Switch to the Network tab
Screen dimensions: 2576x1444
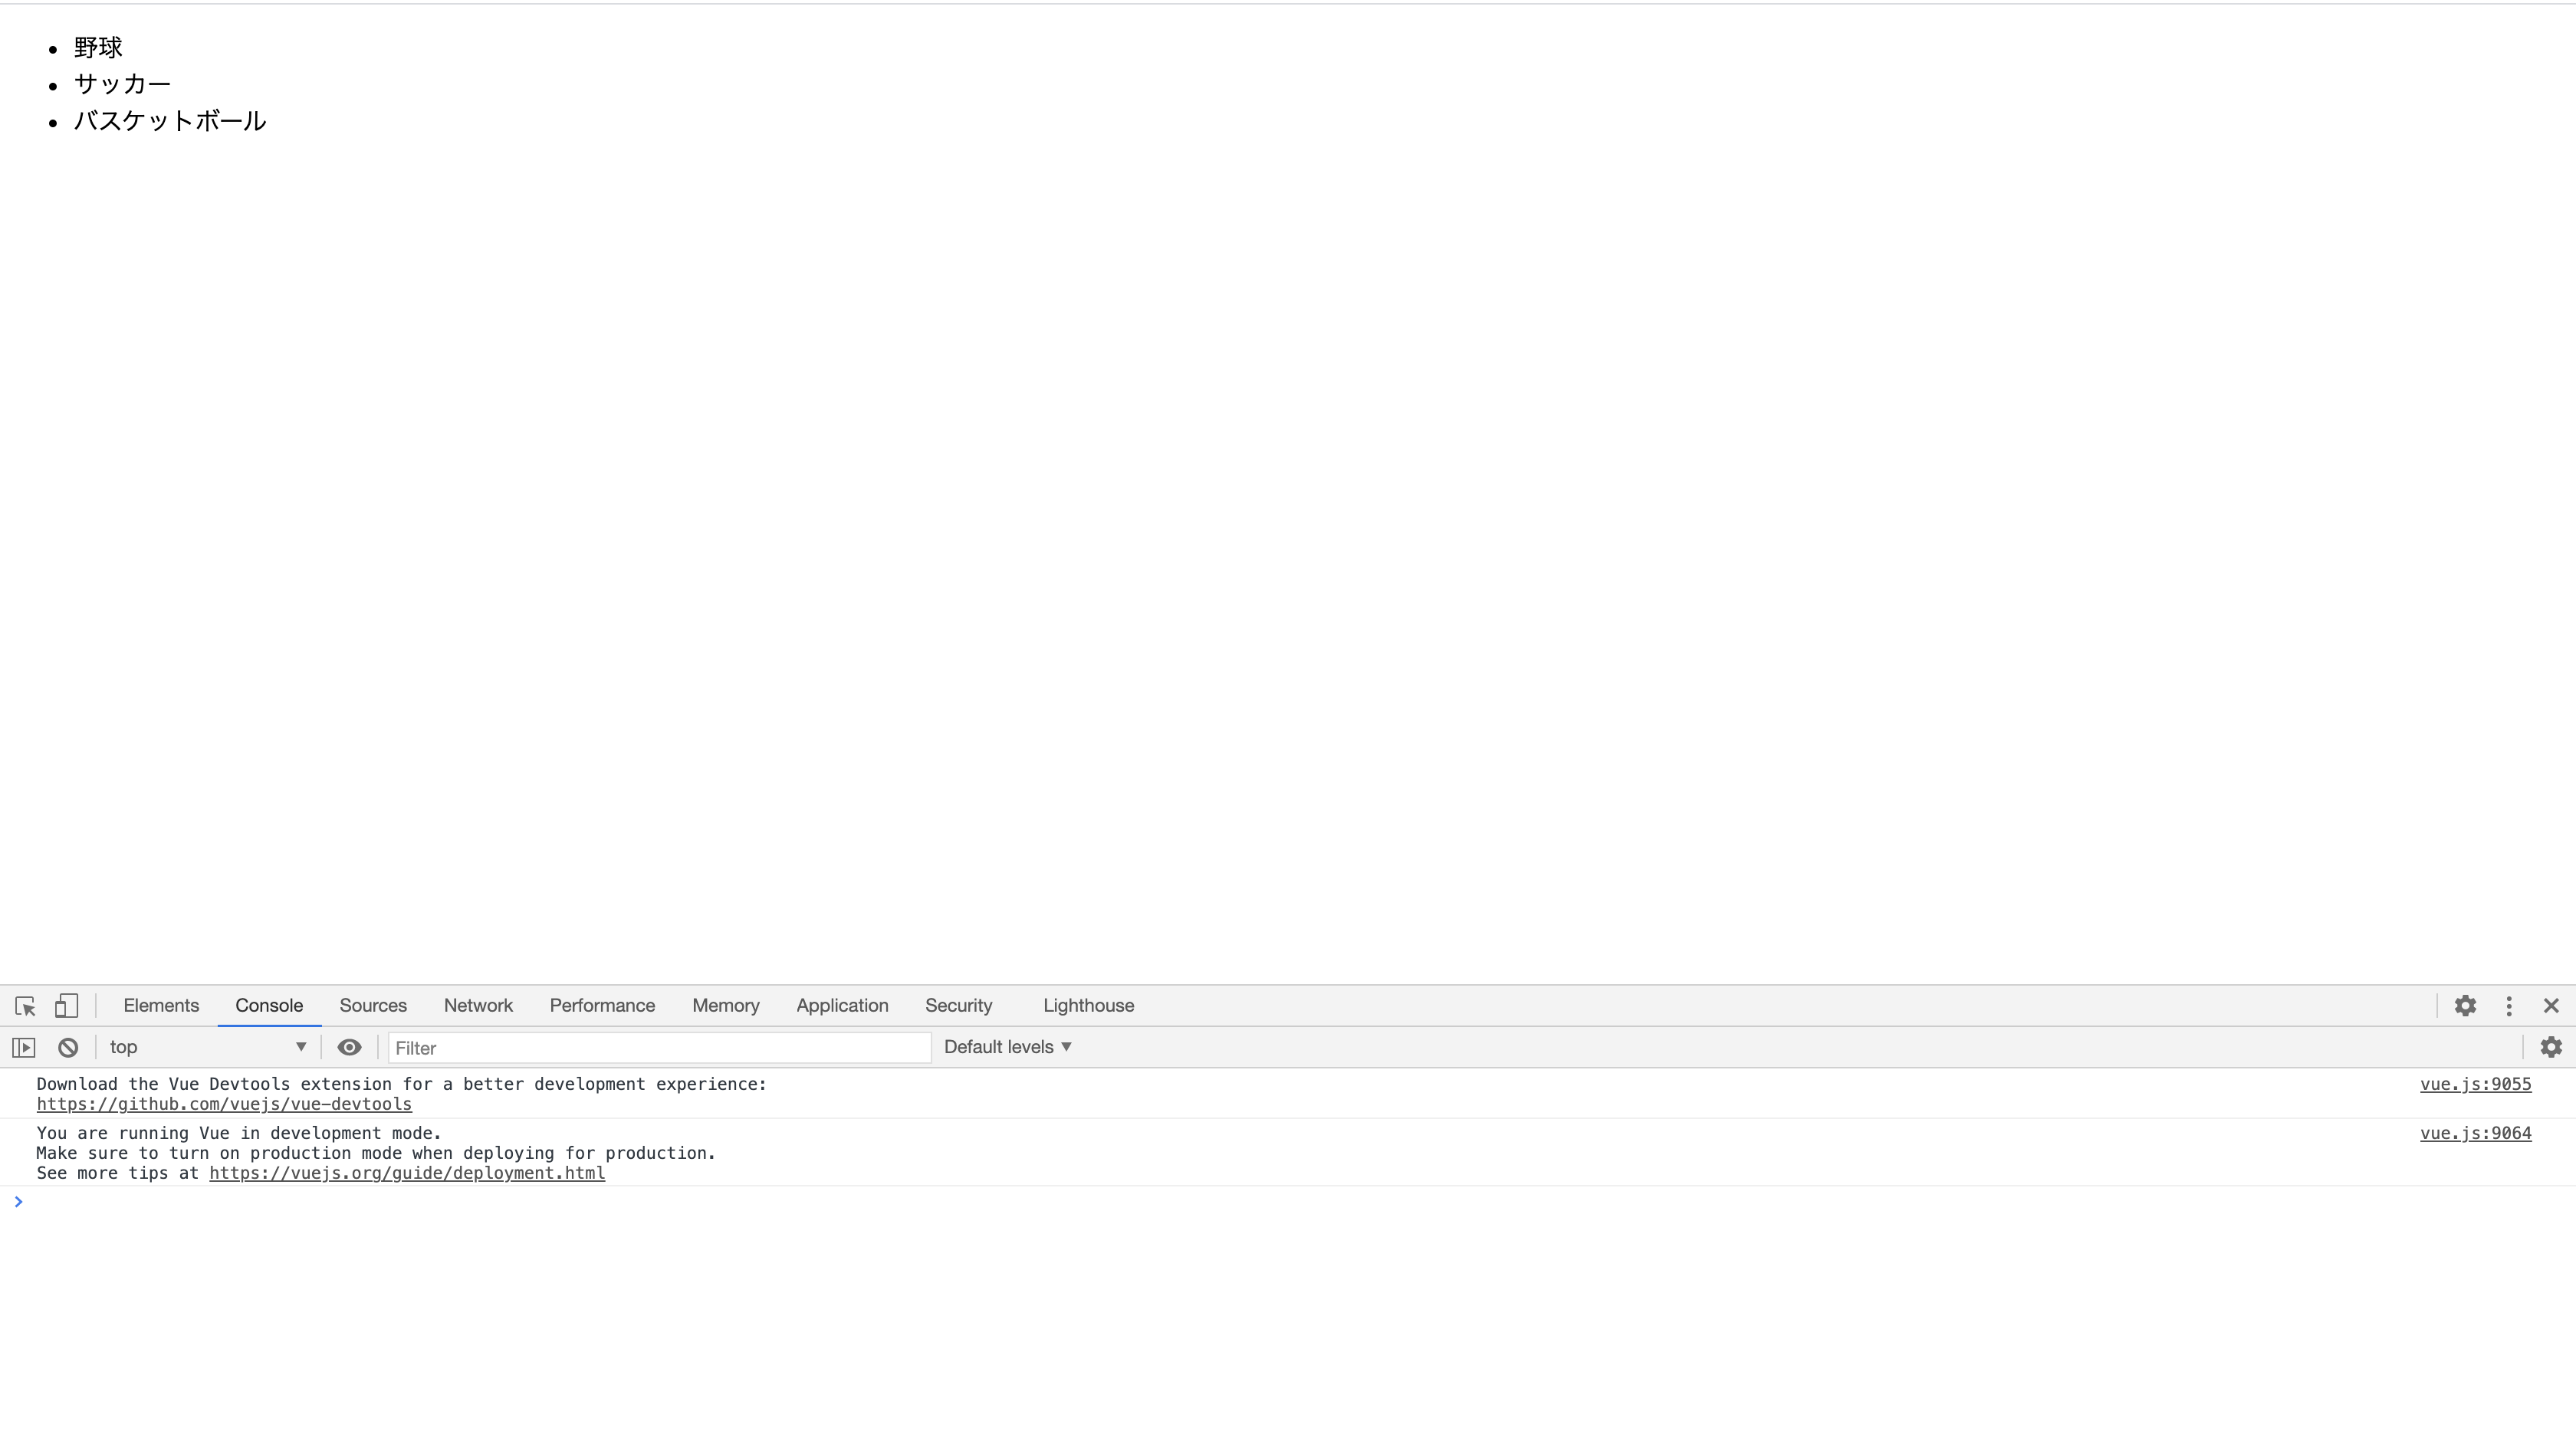[x=478, y=1006]
